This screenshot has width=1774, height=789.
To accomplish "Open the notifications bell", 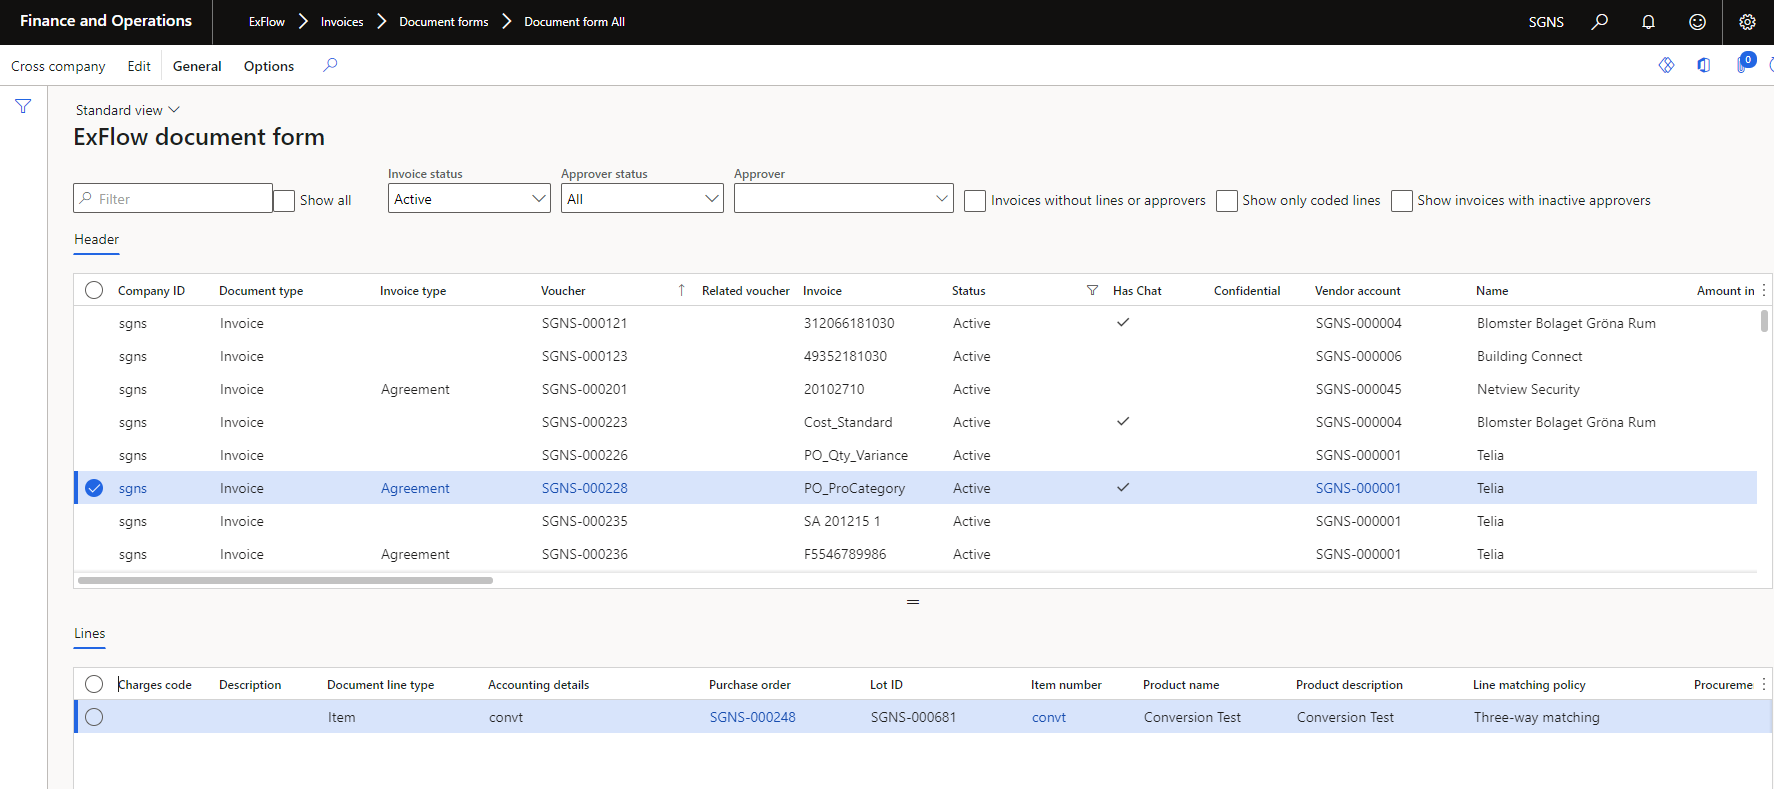I will (x=1649, y=21).
